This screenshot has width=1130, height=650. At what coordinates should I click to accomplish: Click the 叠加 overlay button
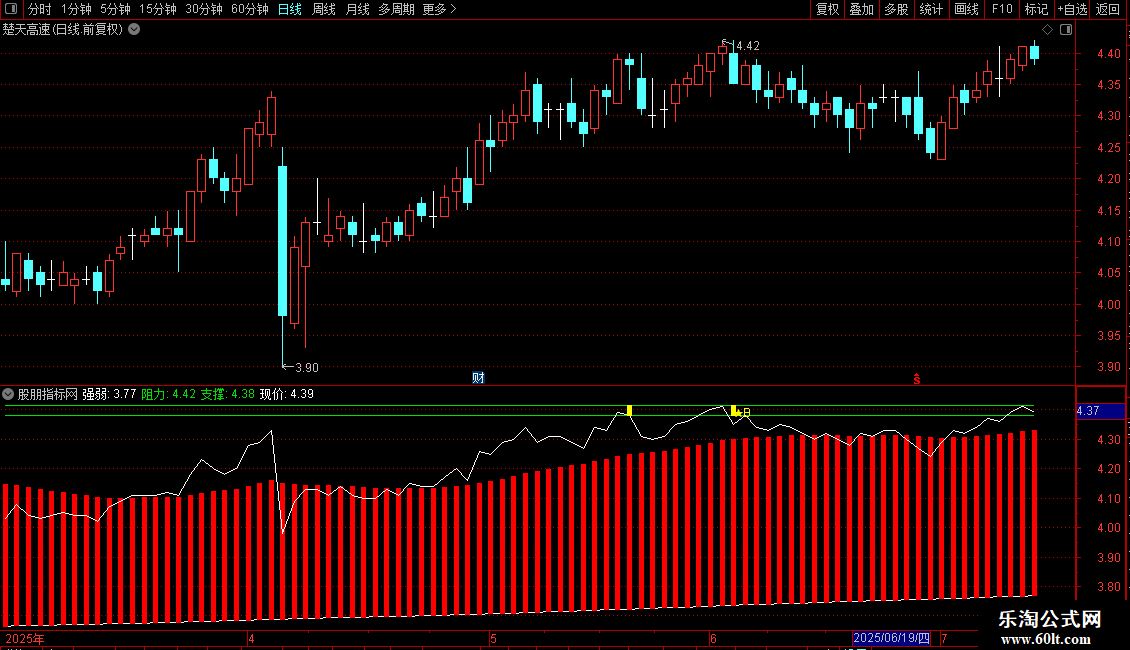861,9
